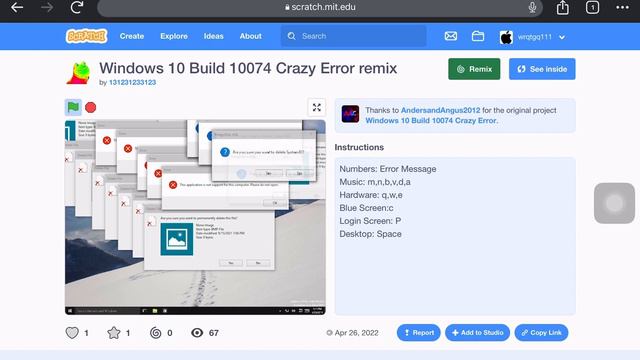Open the Messages envelope icon
640x360 pixels.
pos(451,36)
